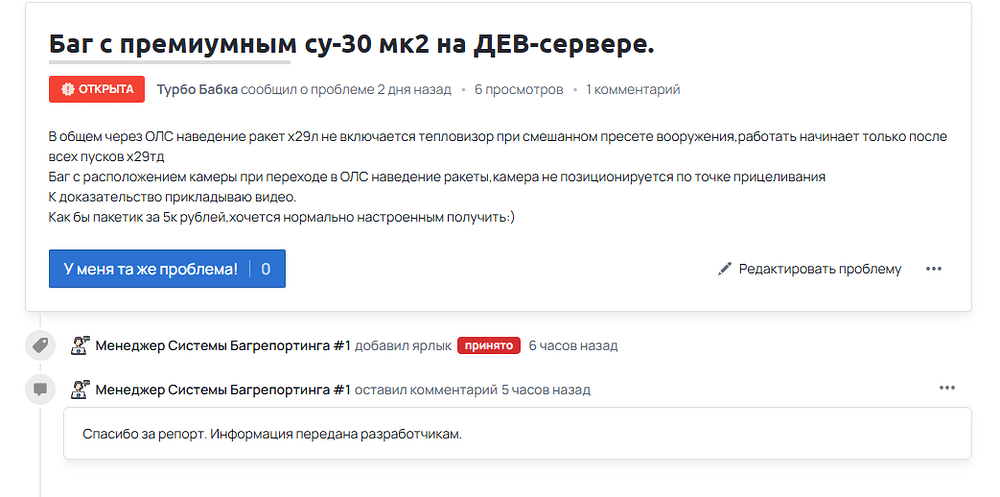This screenshot has height=497, width=1000.
Task: Open the three-dot menu of the issue card
Action: 934,269
